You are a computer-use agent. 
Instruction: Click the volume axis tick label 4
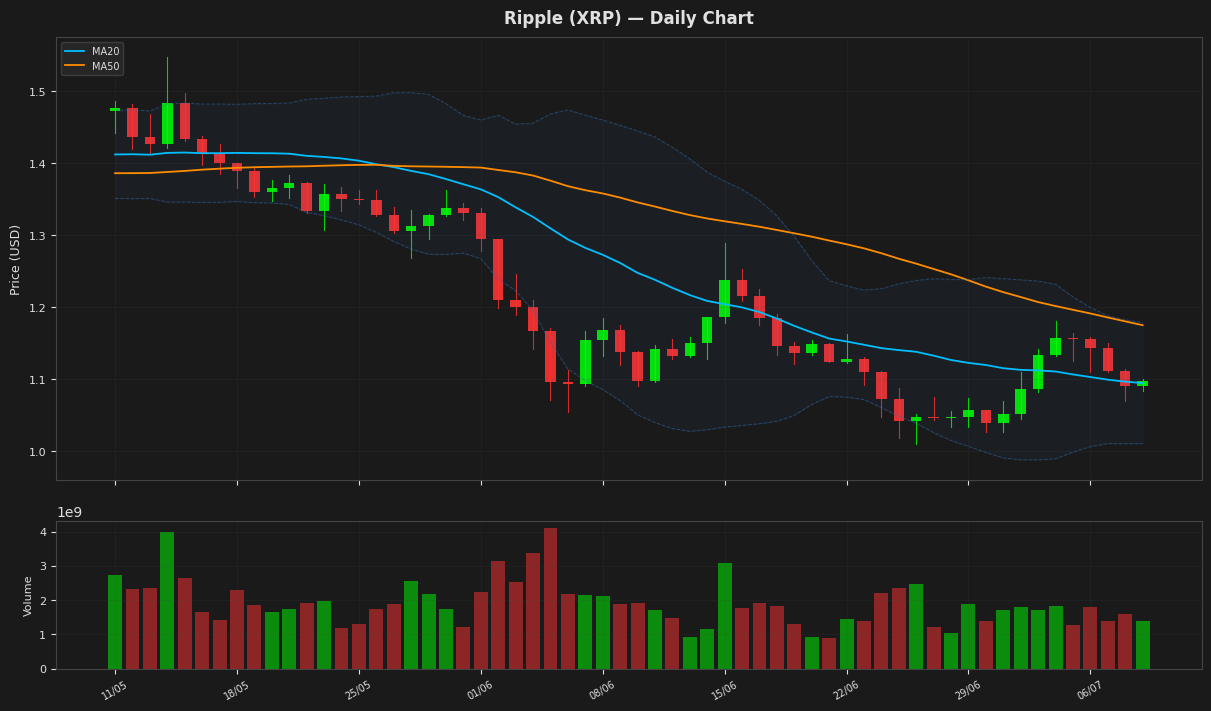click(x=44, y=532)
